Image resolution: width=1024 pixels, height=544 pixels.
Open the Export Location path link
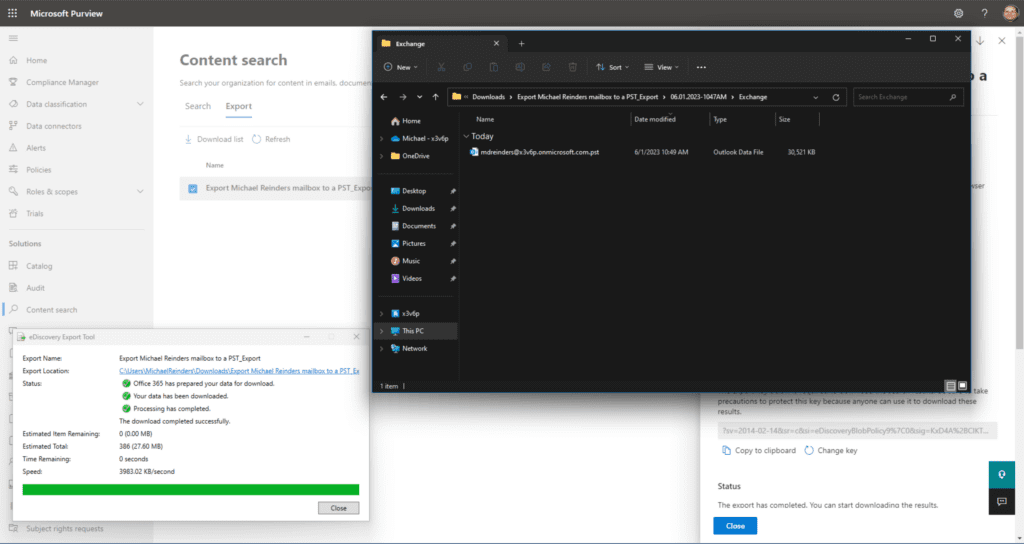(239, 371)
